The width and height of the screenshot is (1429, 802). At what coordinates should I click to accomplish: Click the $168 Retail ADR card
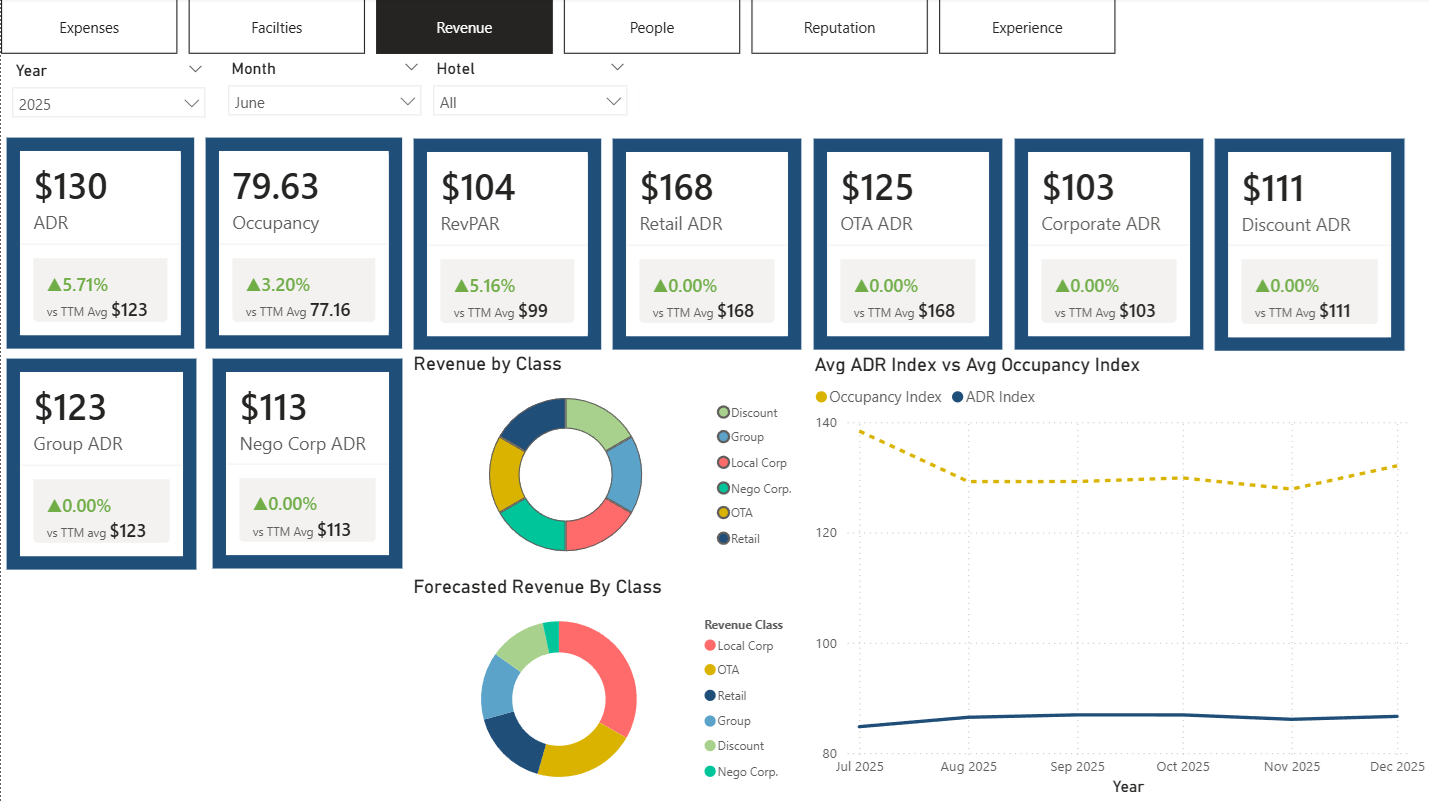[x=706, y=244]
